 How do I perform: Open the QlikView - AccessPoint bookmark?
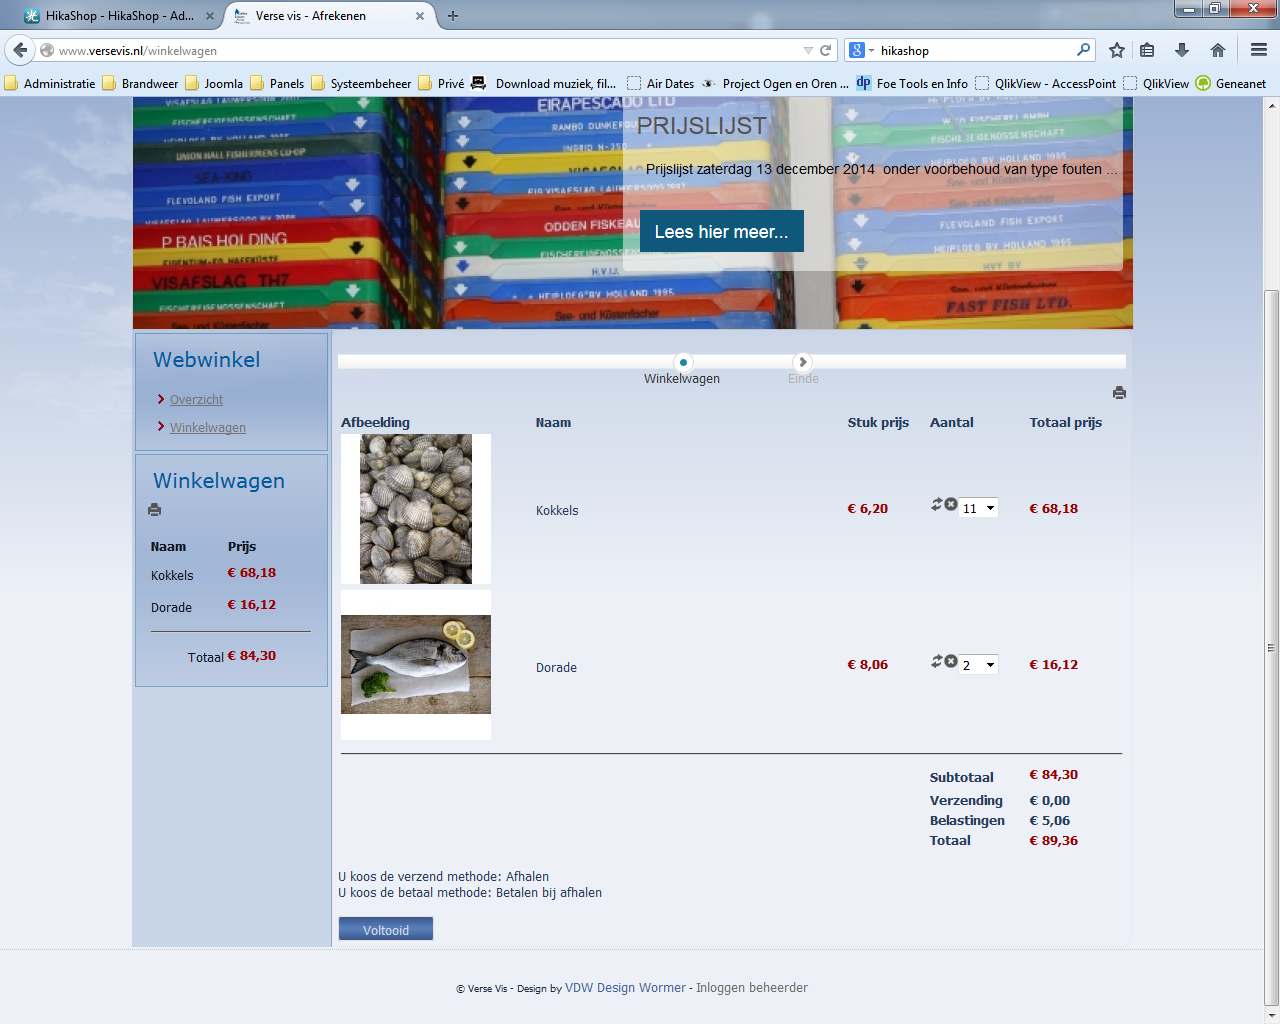coord(1046,84)
